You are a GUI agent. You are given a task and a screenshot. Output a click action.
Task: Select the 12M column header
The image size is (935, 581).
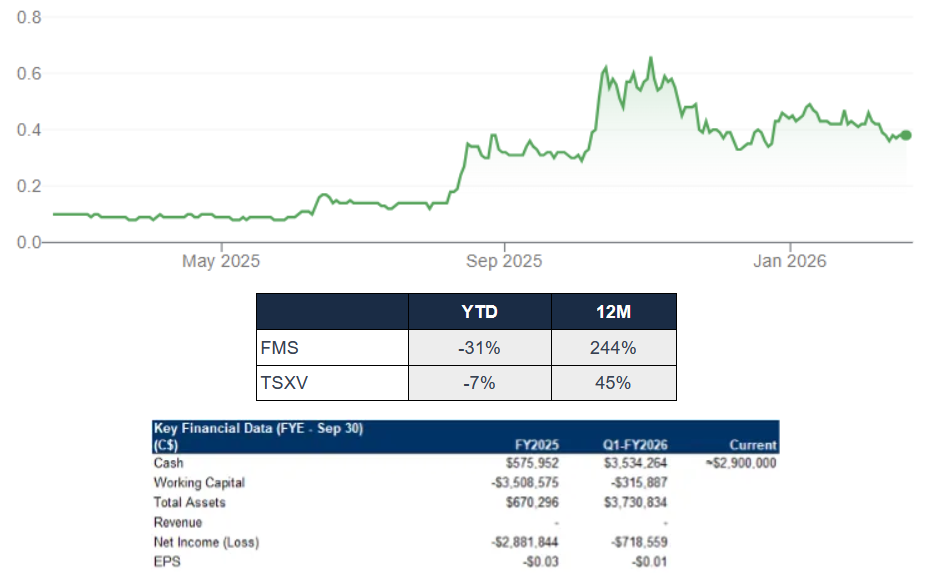[613, 312]
